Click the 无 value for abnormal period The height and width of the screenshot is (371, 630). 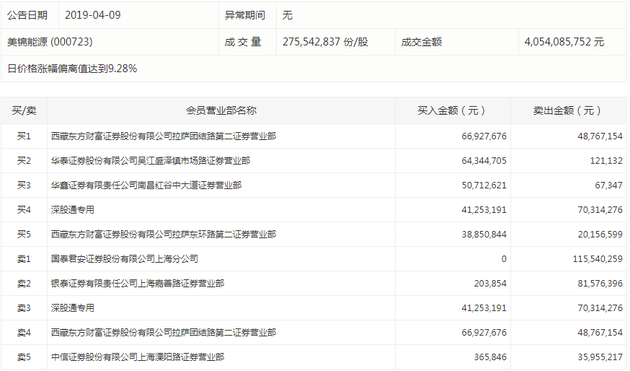(x=287, y=15)
